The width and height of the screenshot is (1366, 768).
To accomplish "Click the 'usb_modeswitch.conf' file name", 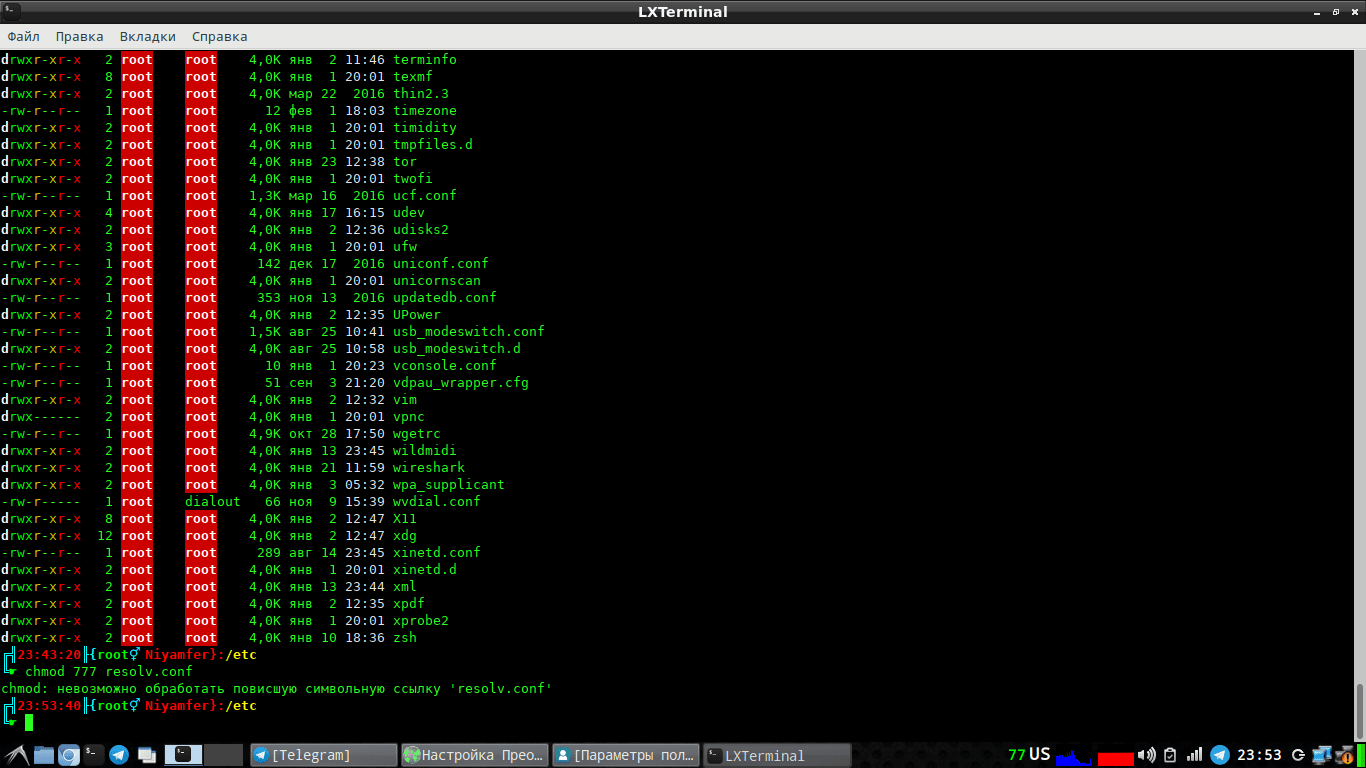I will (468, 331).
